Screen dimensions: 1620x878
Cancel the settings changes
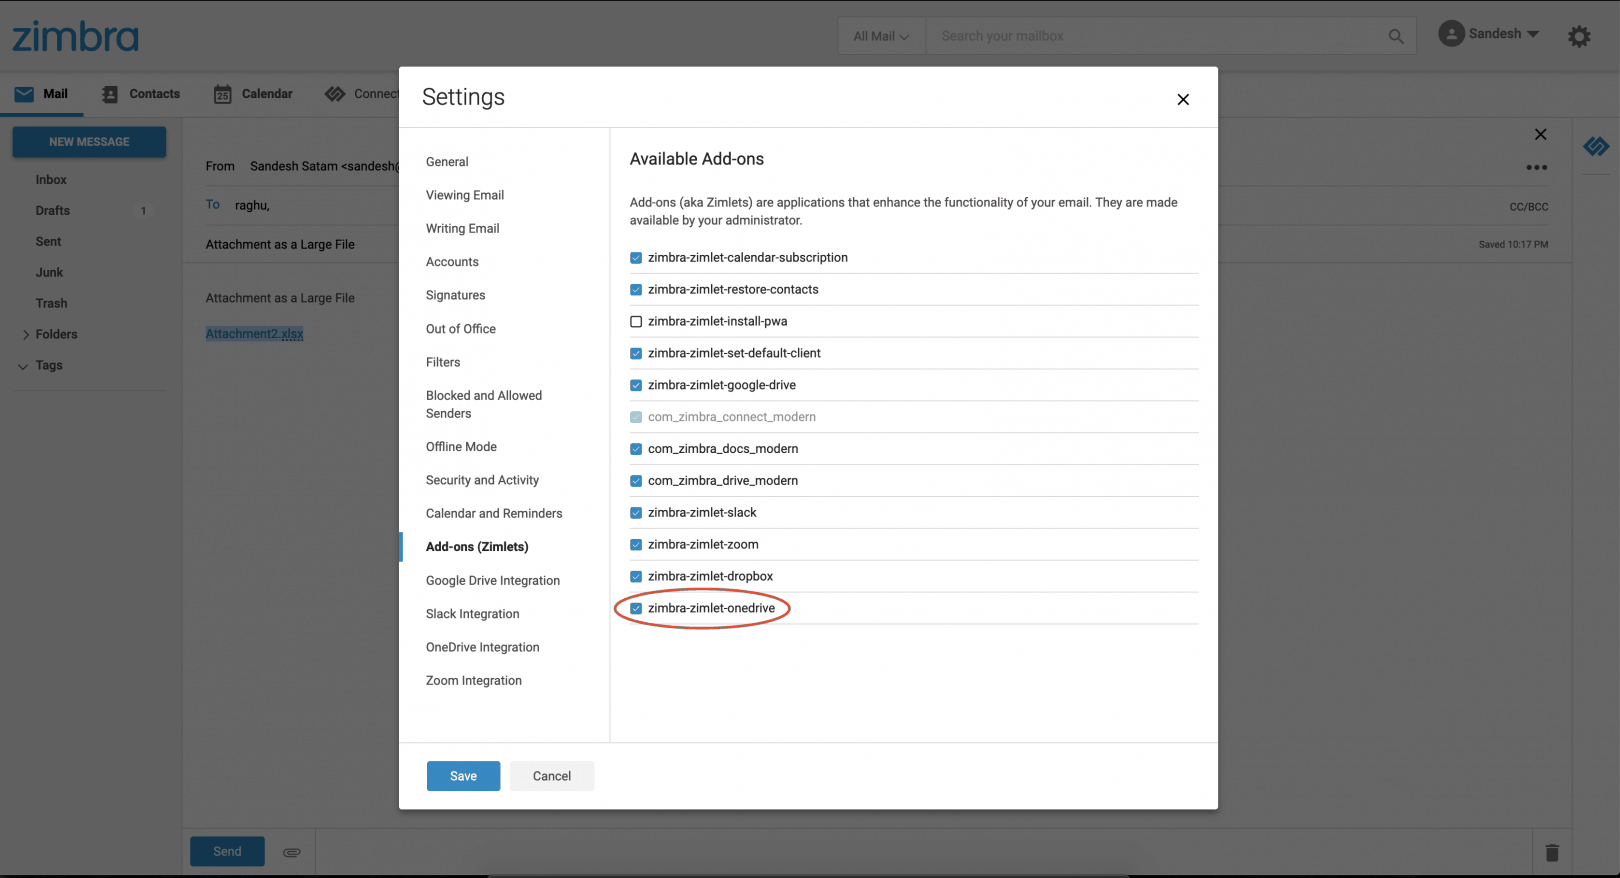(552, 776)
